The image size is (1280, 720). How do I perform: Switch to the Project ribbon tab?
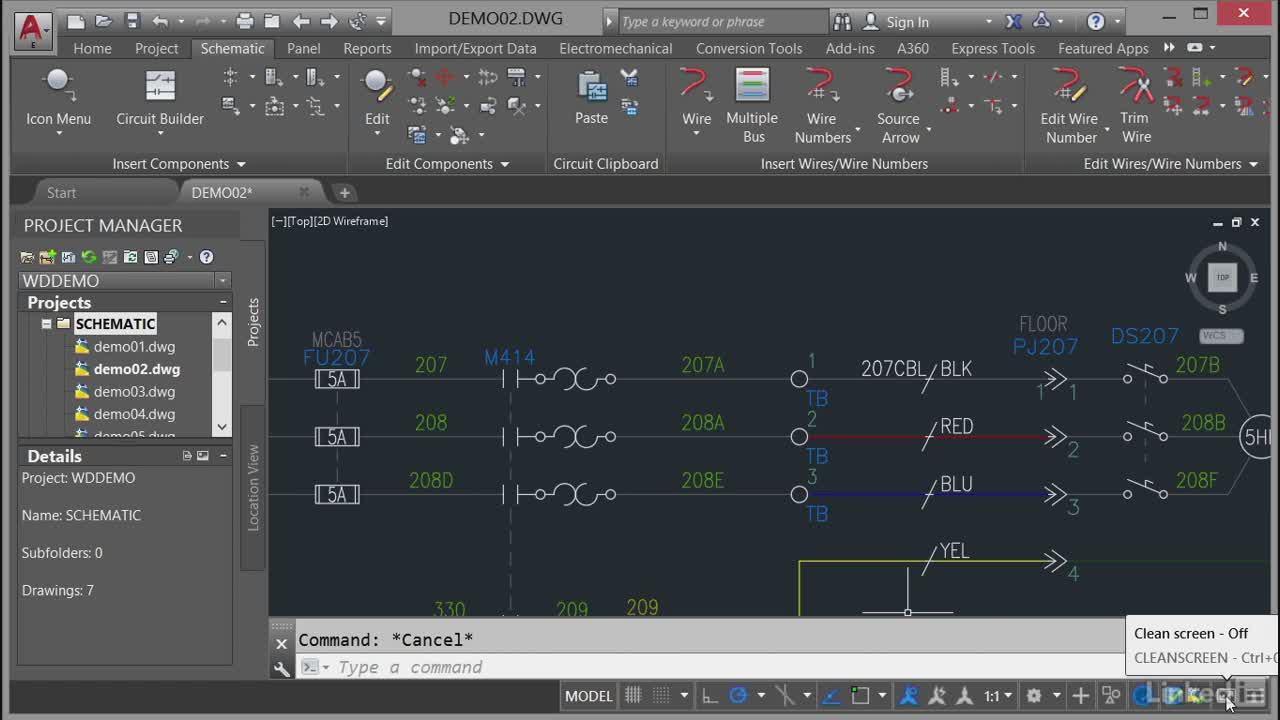coord(156,48)
